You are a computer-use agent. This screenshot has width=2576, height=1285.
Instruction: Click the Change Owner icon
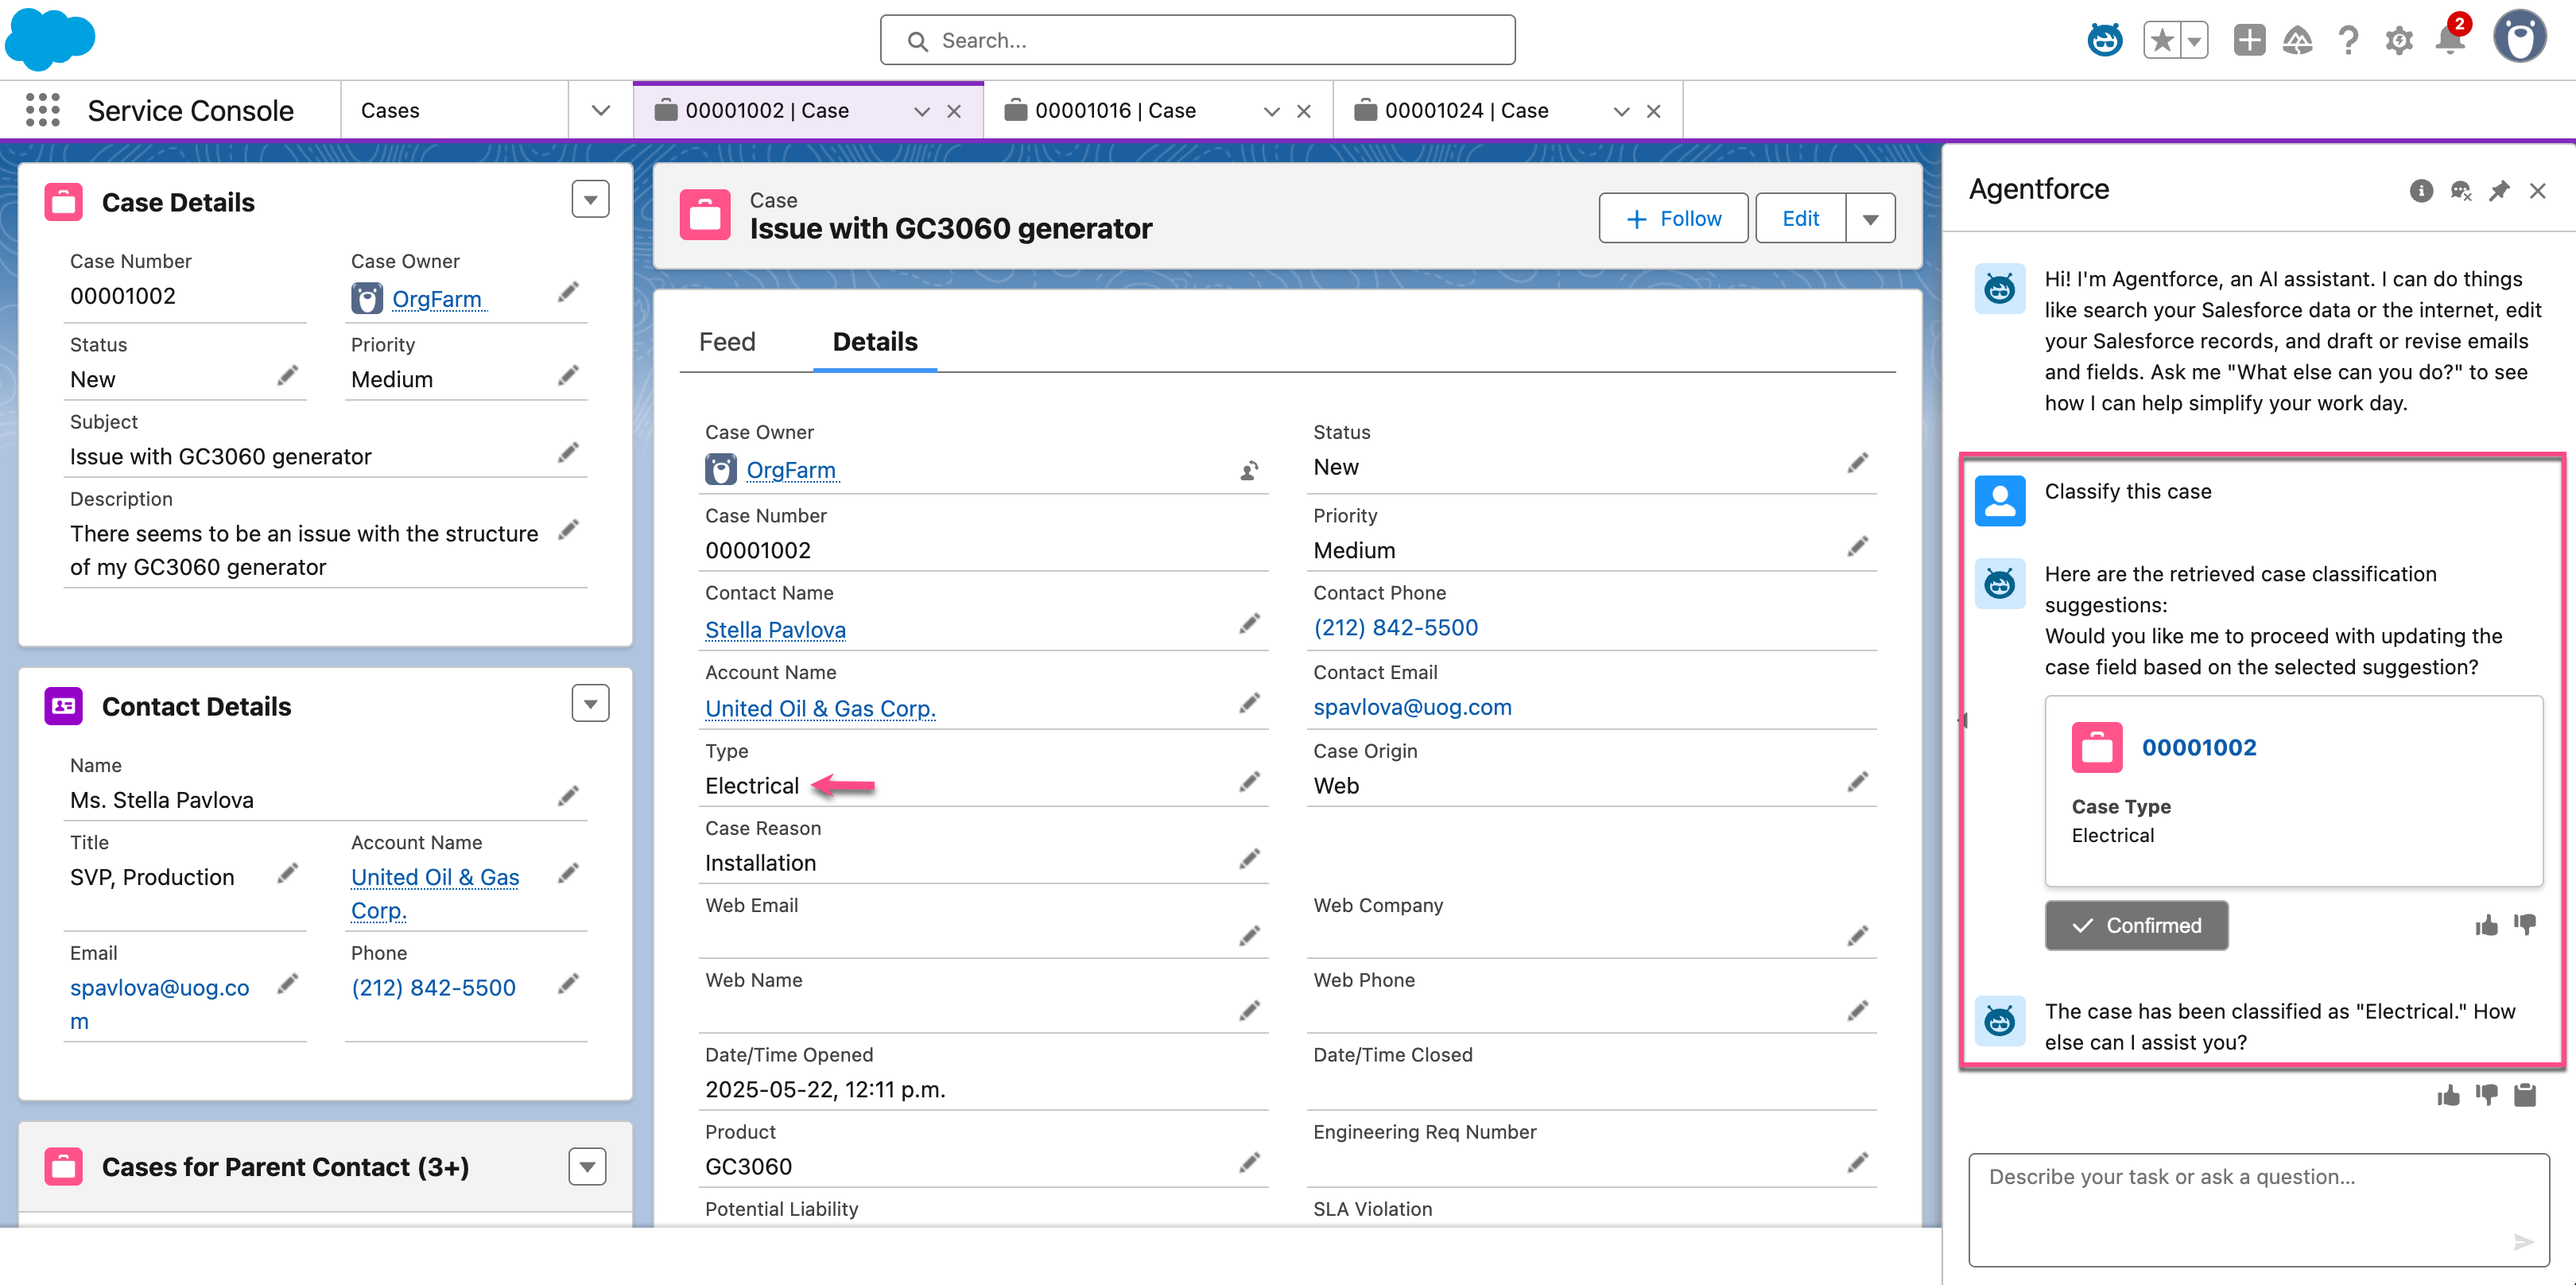pyautogui.click(x=1249, y=470)
